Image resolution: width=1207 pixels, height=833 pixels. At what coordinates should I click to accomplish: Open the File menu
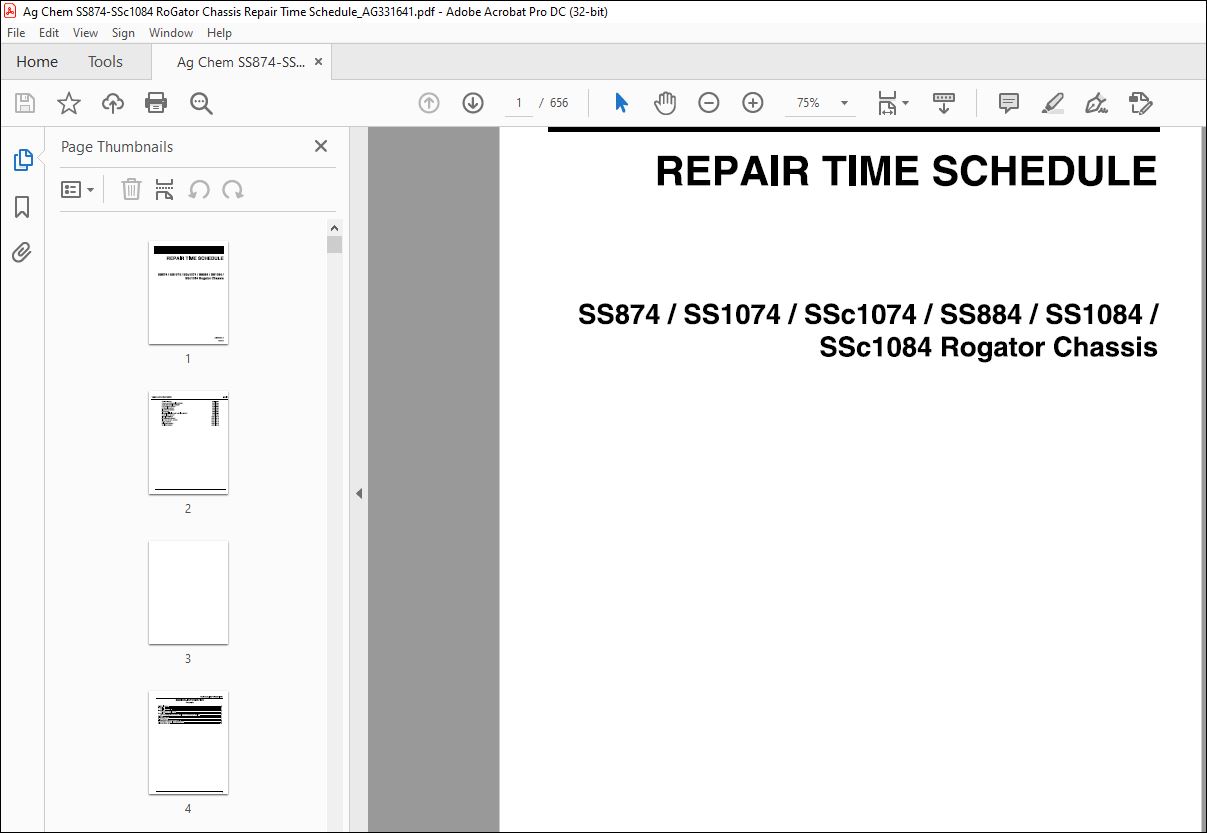(17, 33)
